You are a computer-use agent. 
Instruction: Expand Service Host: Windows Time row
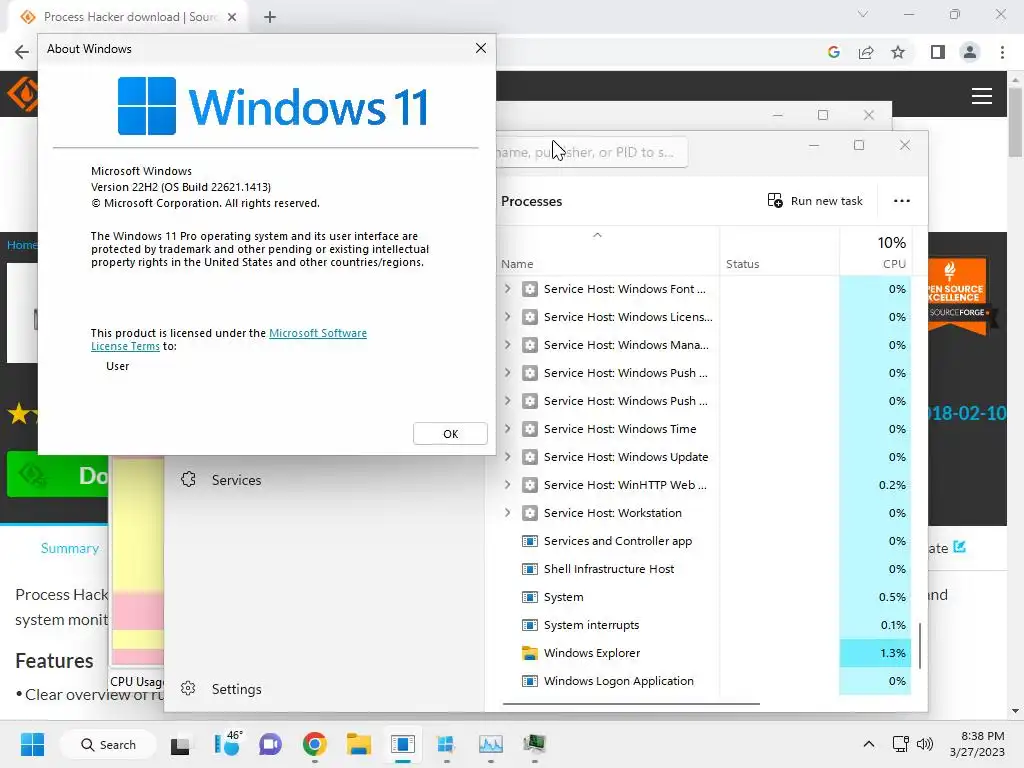507,429
